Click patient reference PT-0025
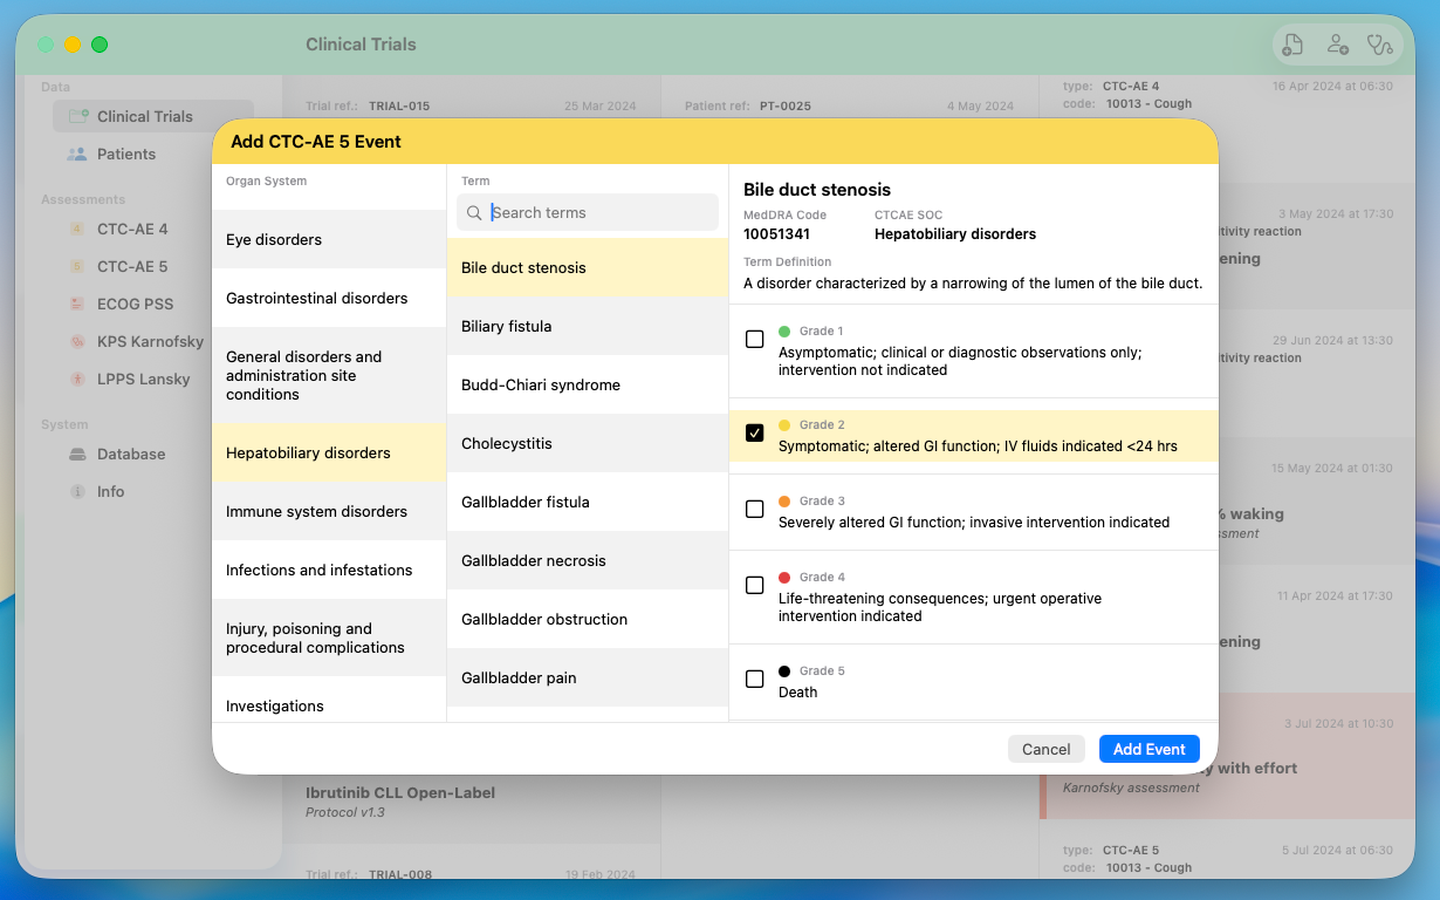This screenshot has width=1440, height=900. point(785,106)
